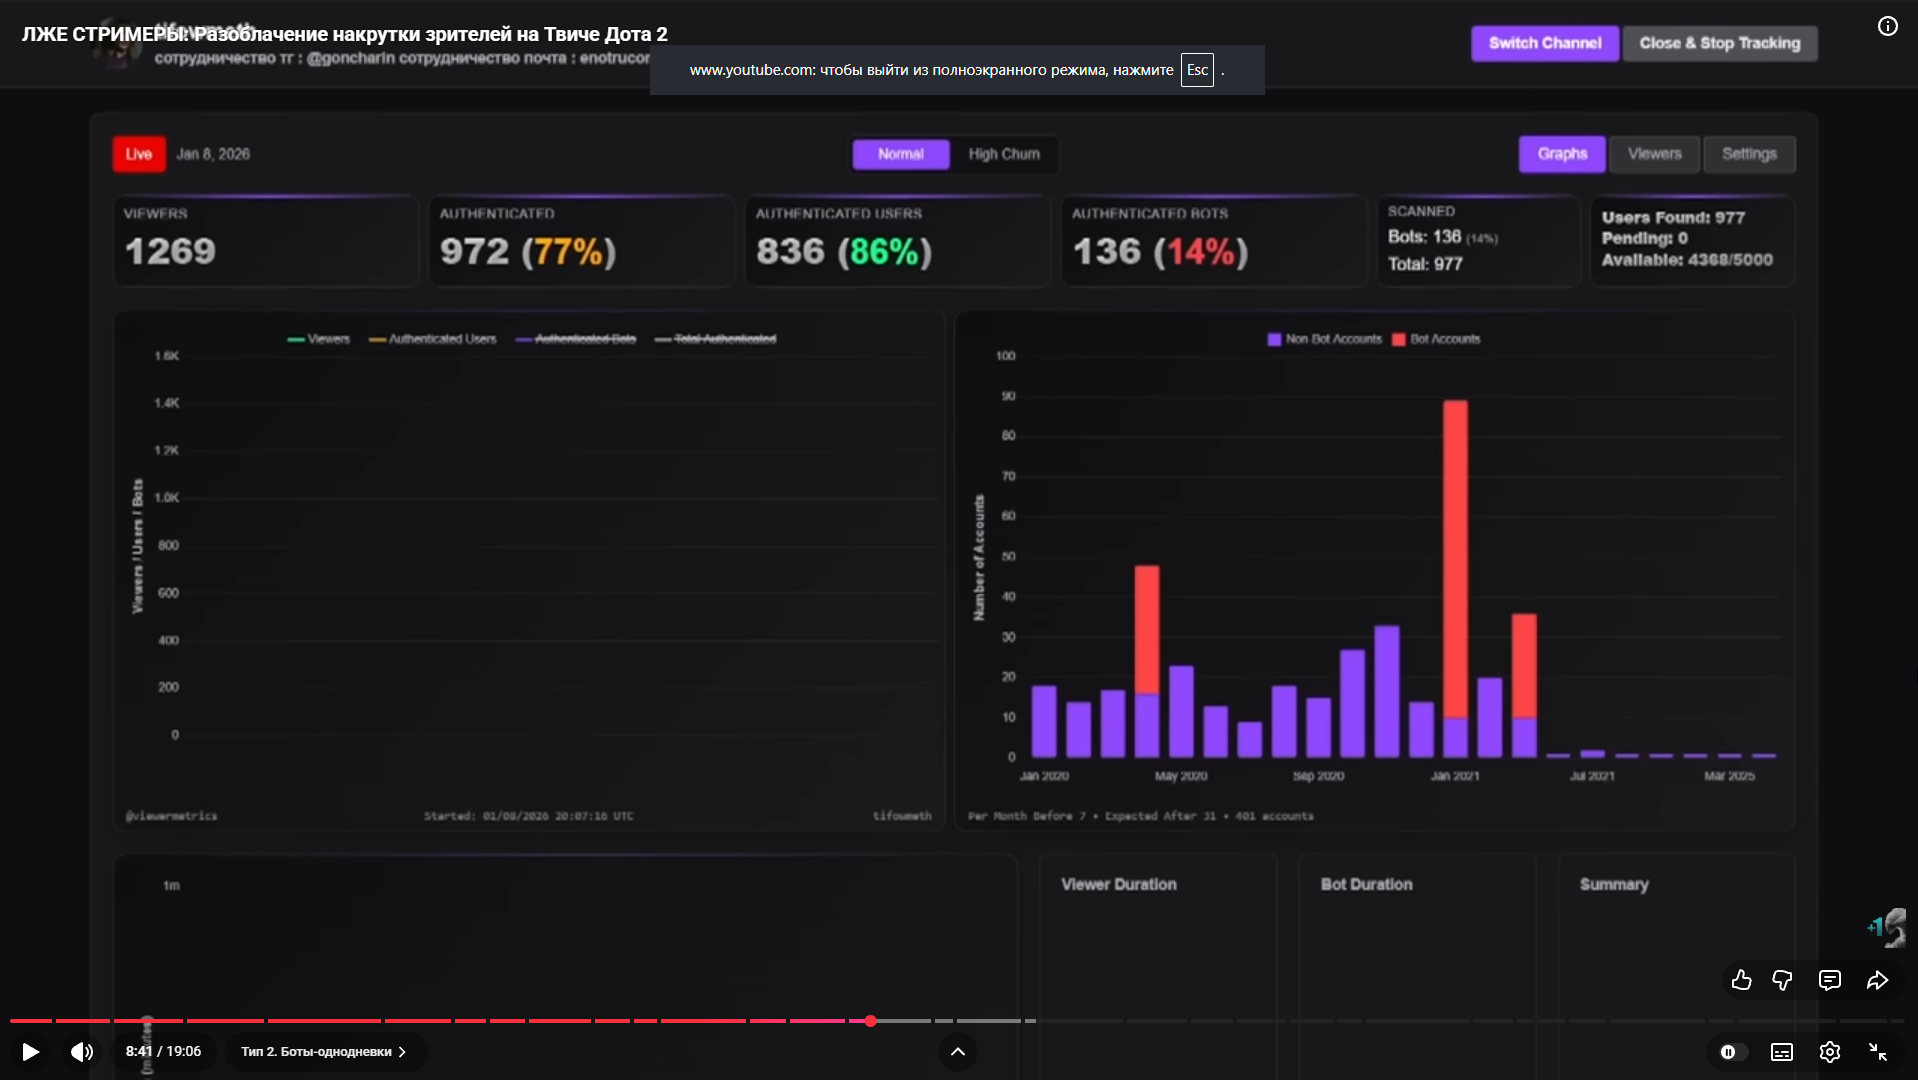Click the date "Jan 8, 2026"
Image resolution: width=1918 pixels, height=1080 pixels.
[213, 154]
